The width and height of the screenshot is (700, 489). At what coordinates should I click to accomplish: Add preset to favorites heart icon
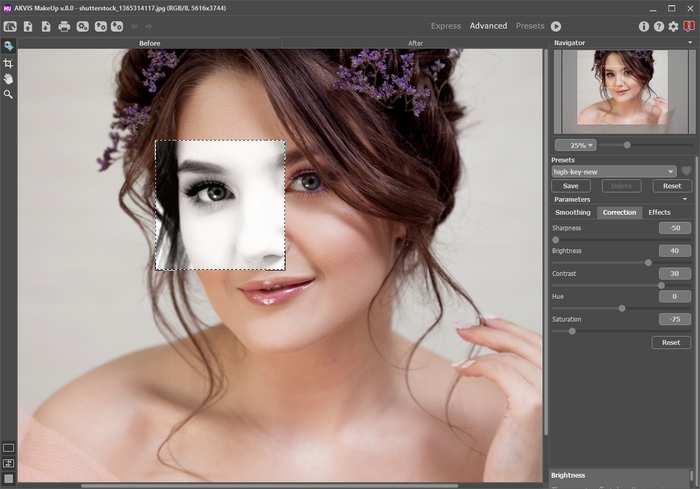click(686, 171)
